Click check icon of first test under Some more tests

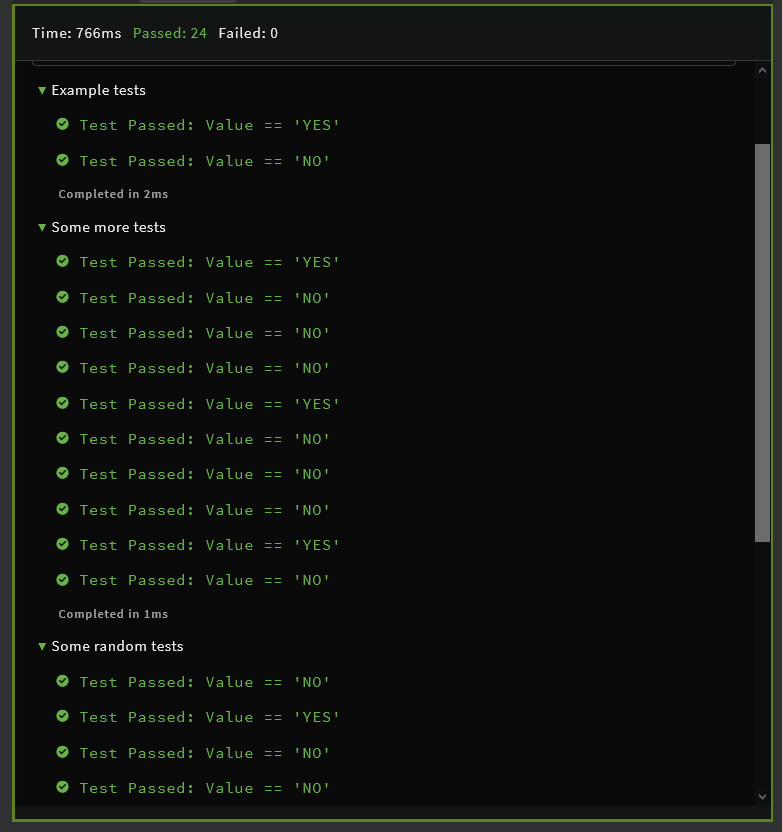[63, 261]
